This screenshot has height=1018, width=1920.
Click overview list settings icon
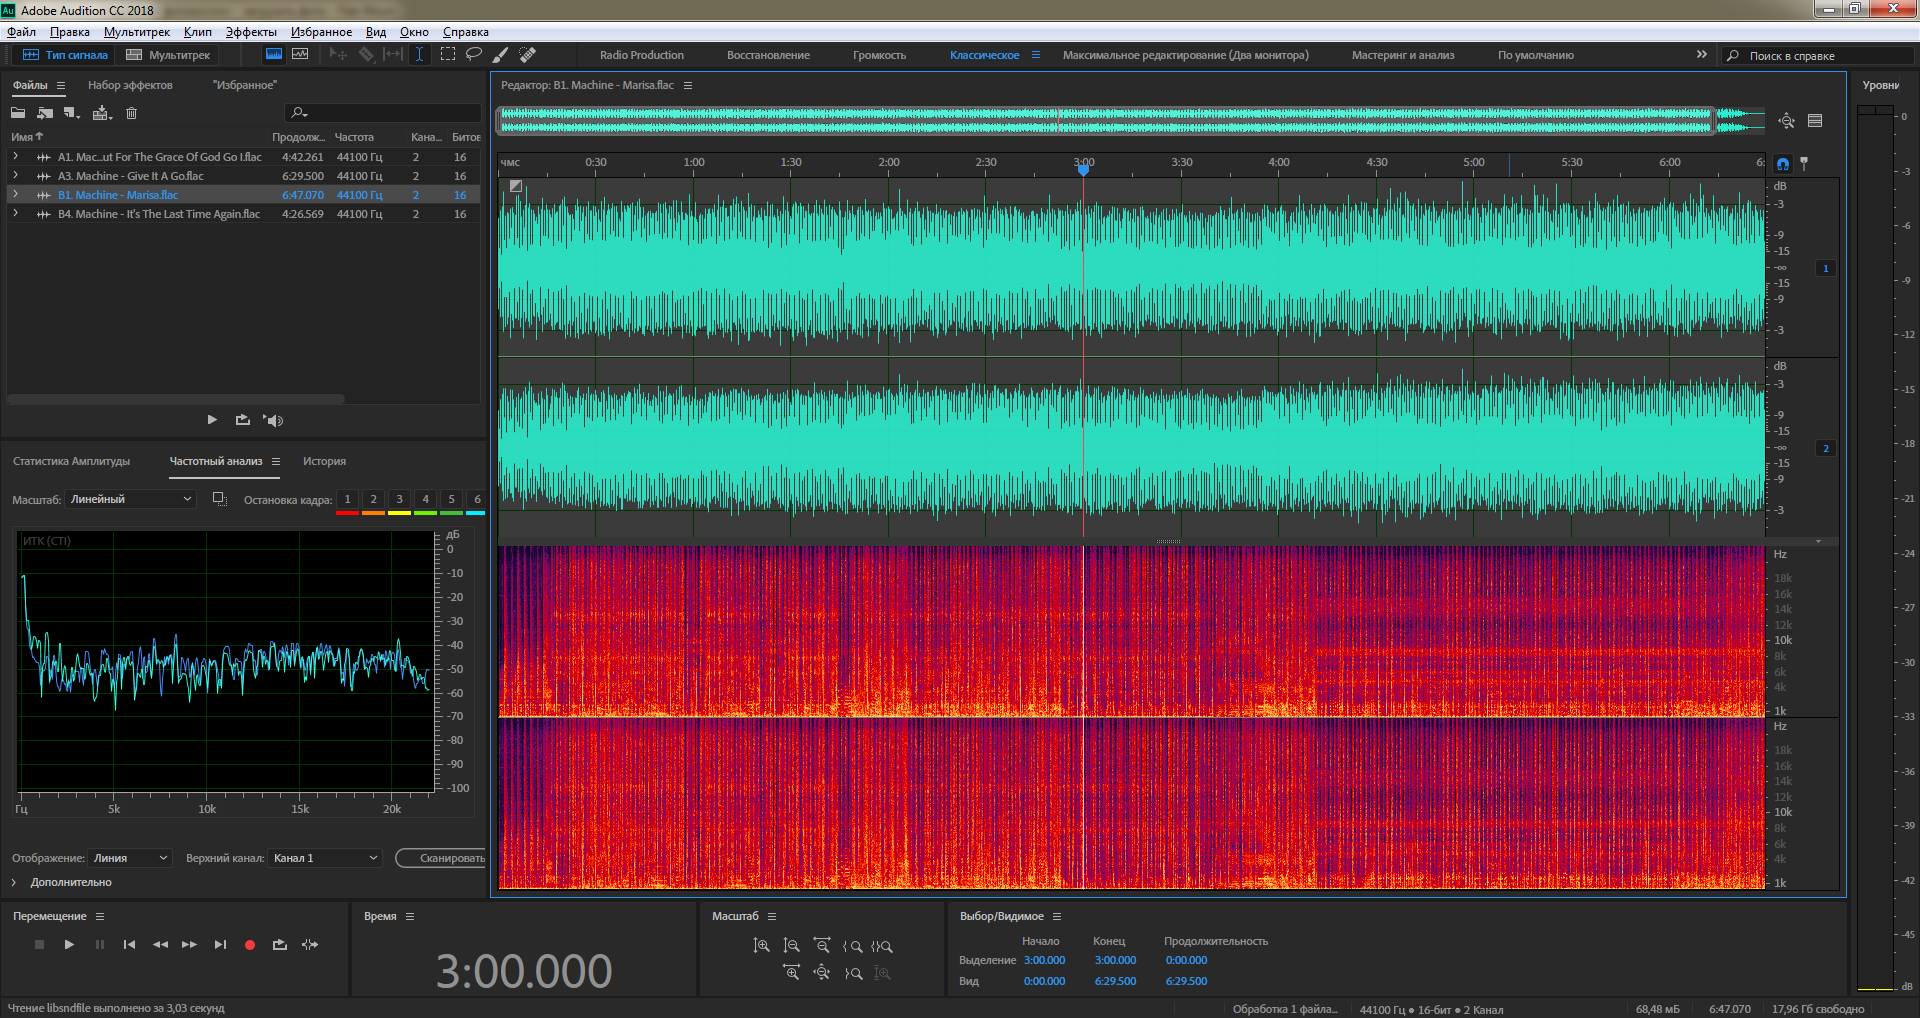coord(1815,121)
